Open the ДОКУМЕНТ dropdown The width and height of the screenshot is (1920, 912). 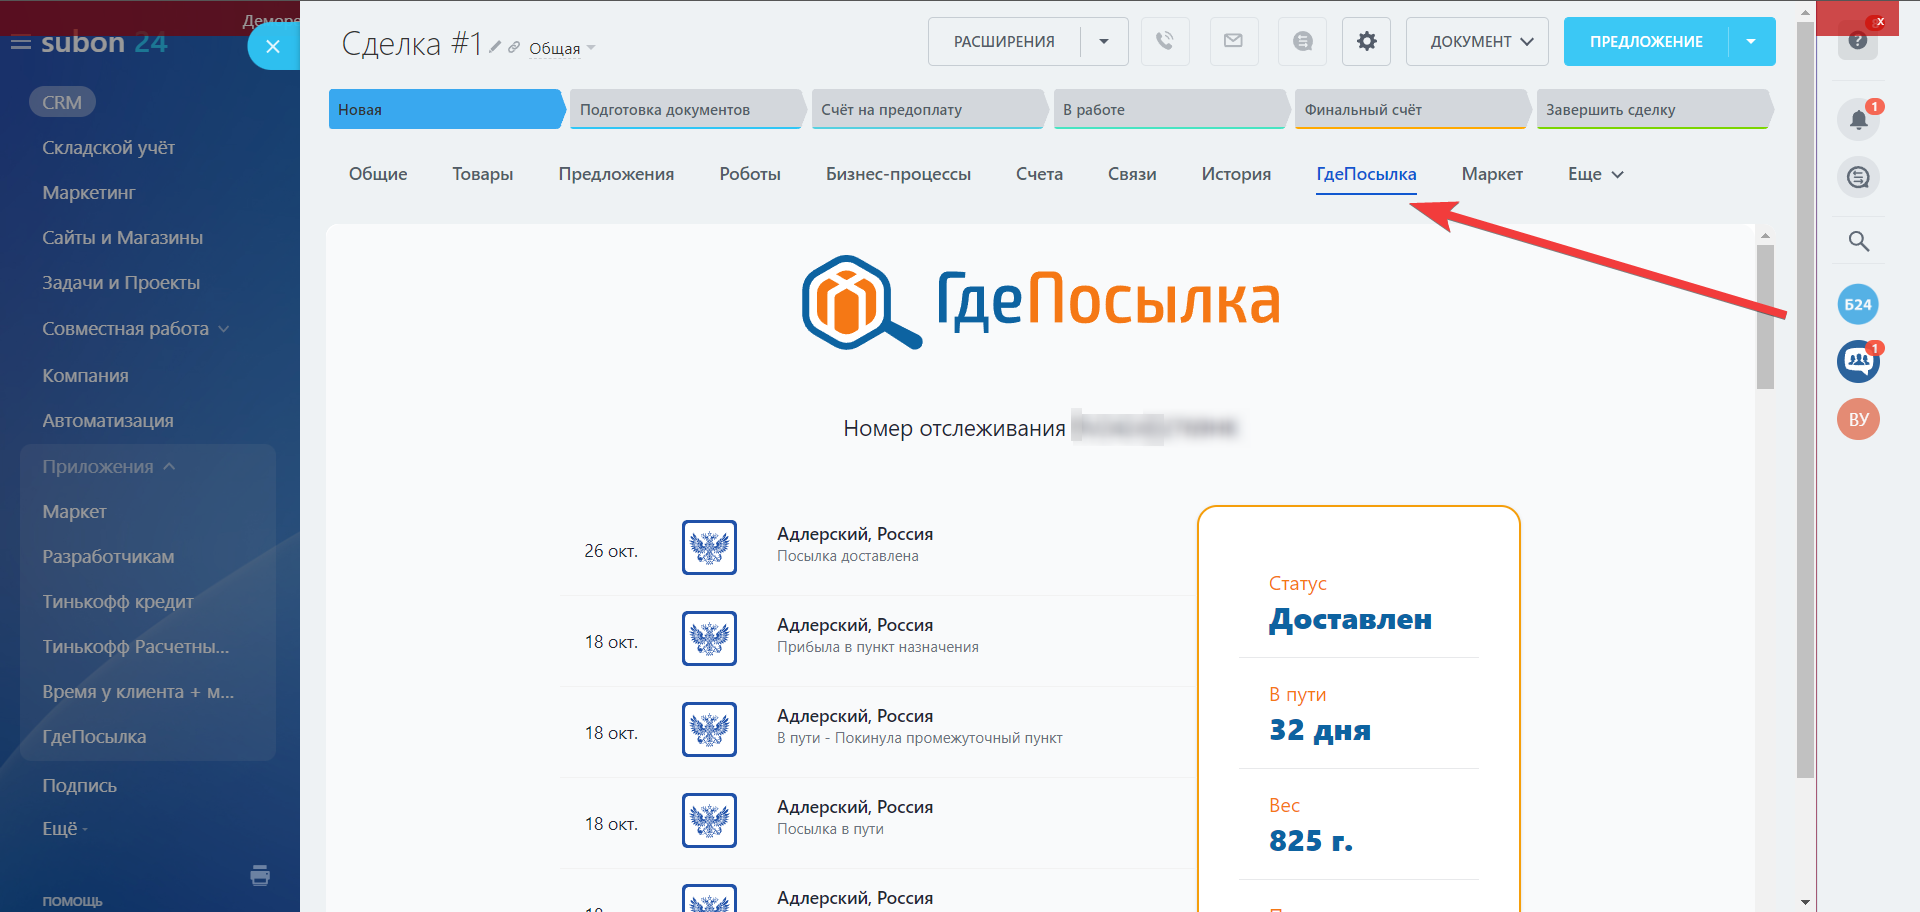[x=1477, y=42]
